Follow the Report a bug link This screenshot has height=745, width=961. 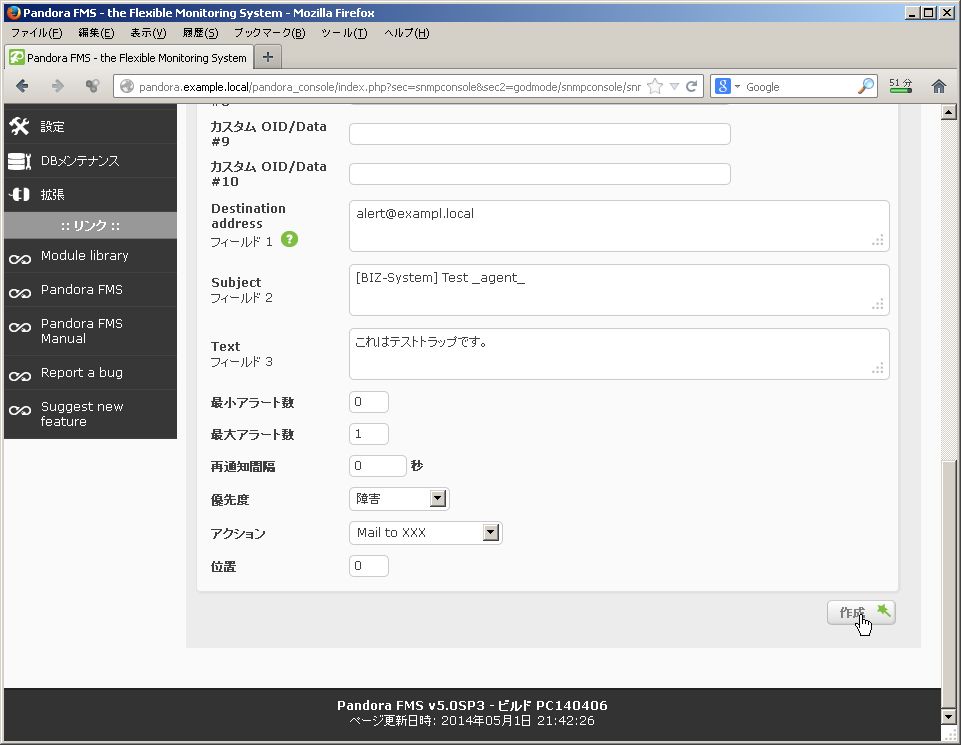point(82,372)
